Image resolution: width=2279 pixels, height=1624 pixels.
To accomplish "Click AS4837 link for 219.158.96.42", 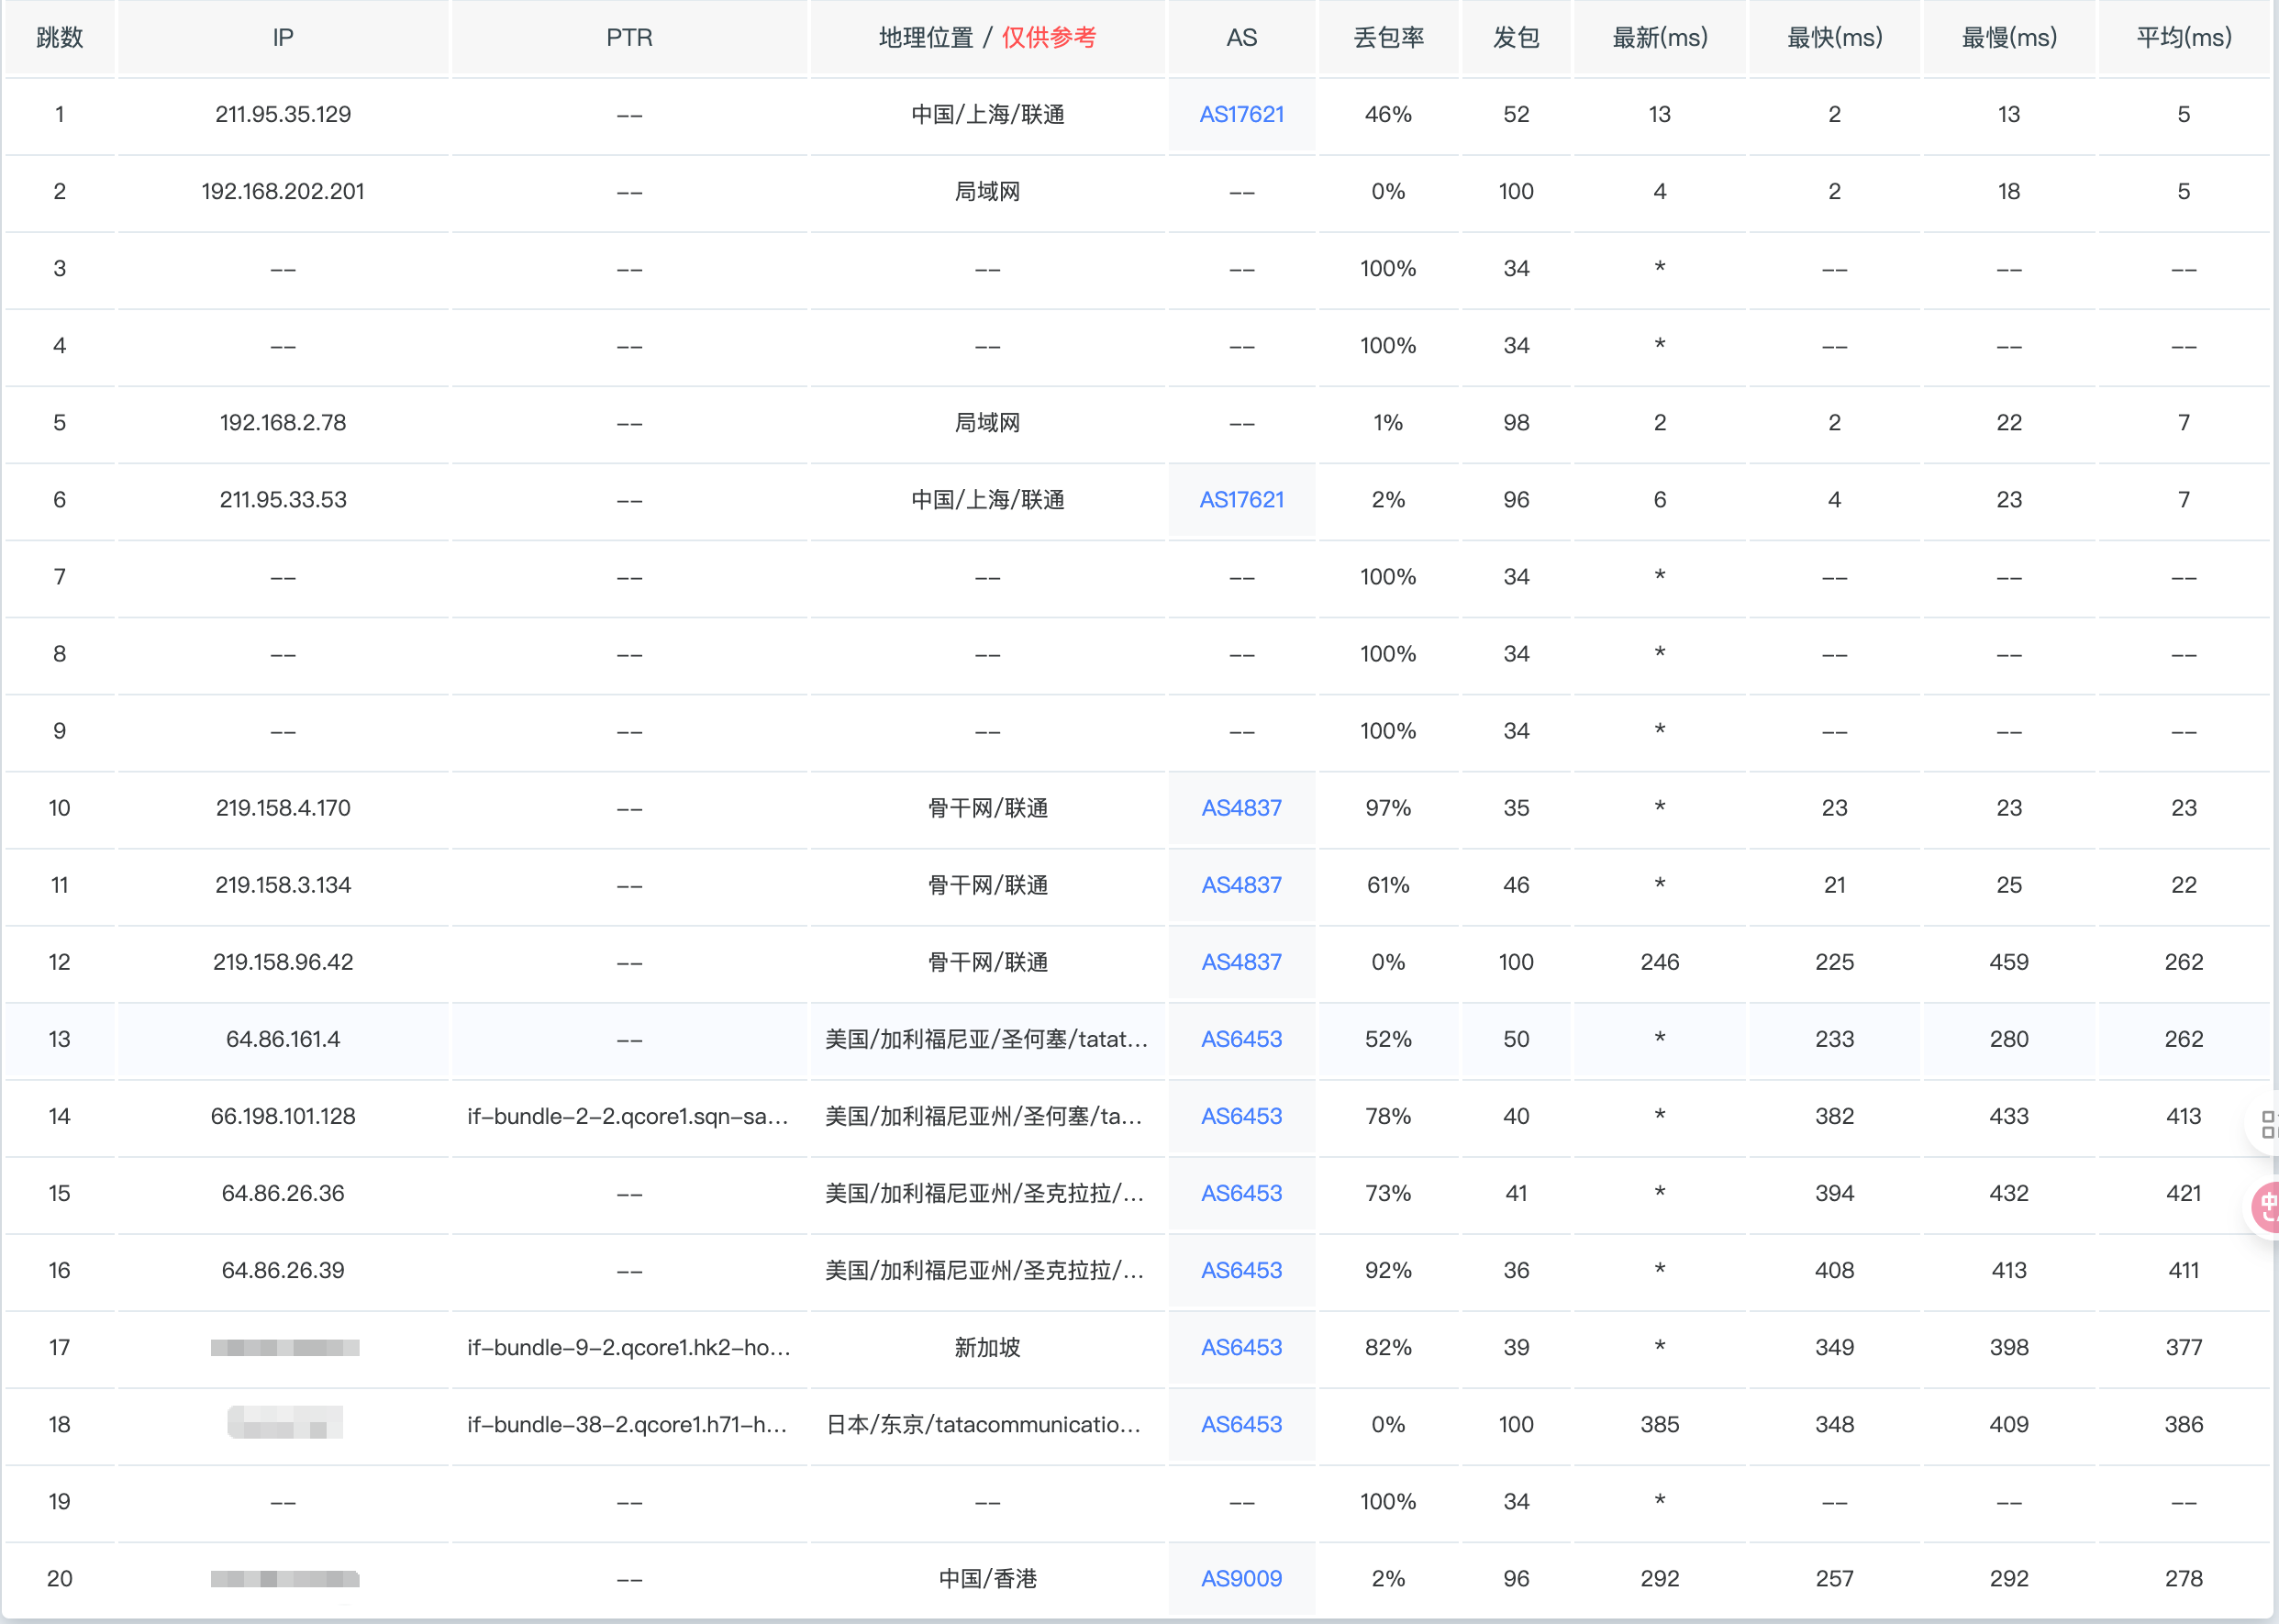I will click(x=1241, y=962).
